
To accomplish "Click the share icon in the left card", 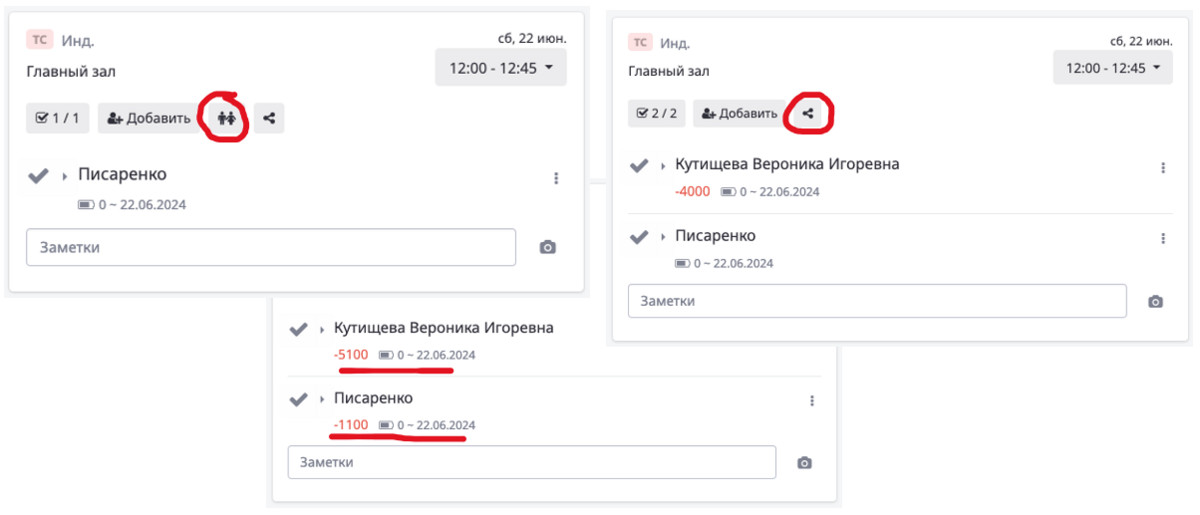I will point(269,118).
